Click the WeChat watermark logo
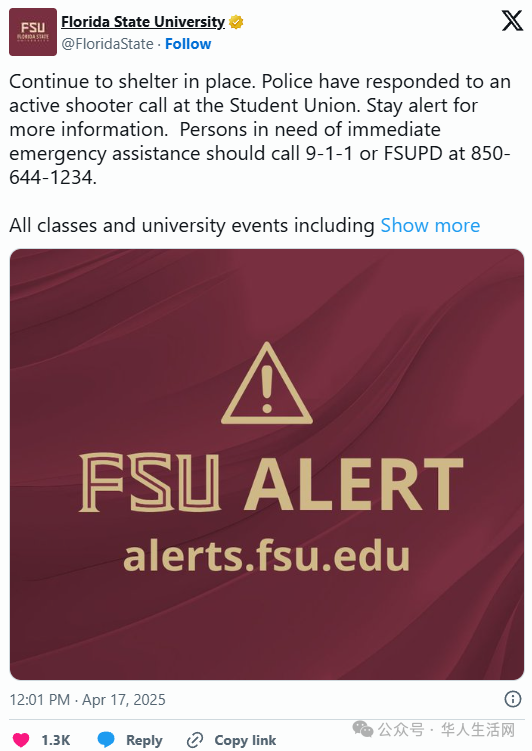Image resolution: width=532 pixels, height=751 pixels. click(x=362, y=730)
